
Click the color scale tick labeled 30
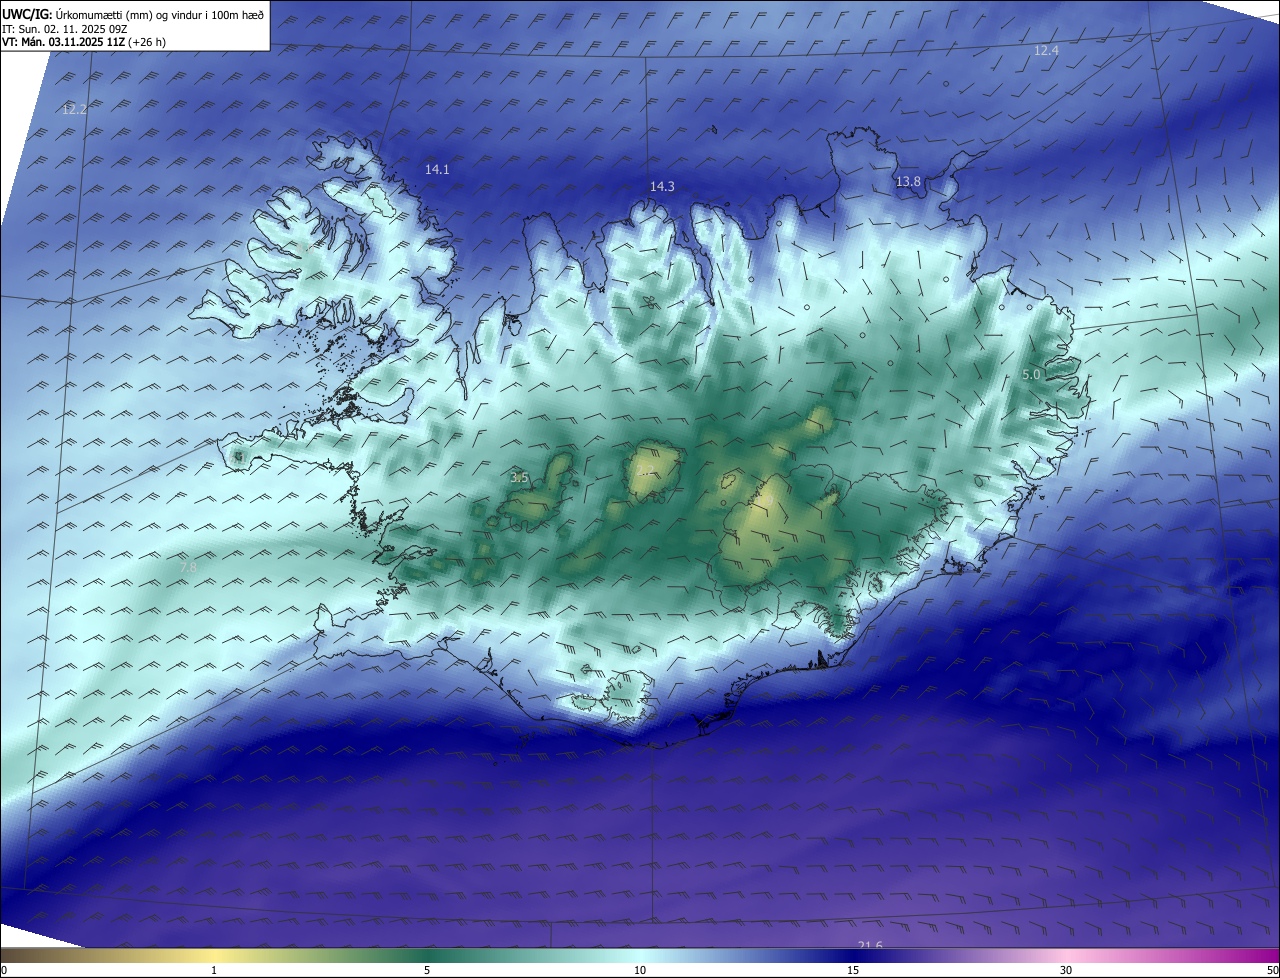(x=1066, y=970)
